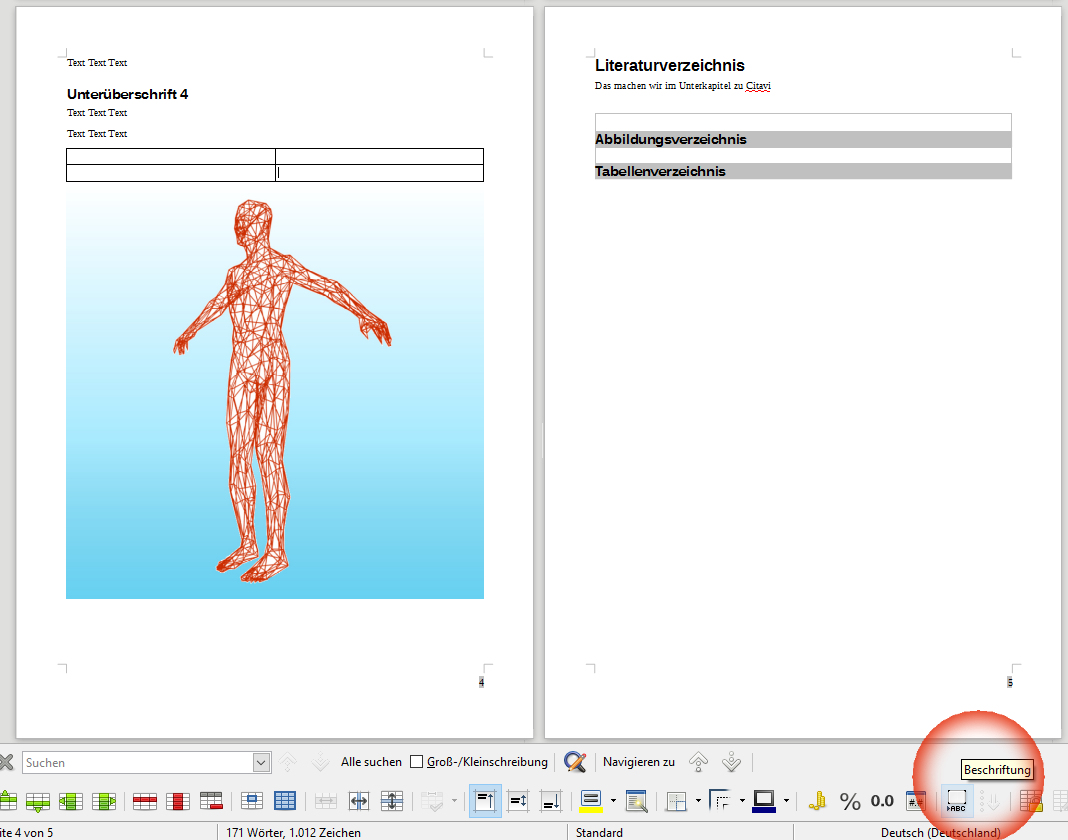The width and height of the screenshot is (1068, 840).
Task: Insert caption with Beschriftung button
Action: [x=957, y=801]
